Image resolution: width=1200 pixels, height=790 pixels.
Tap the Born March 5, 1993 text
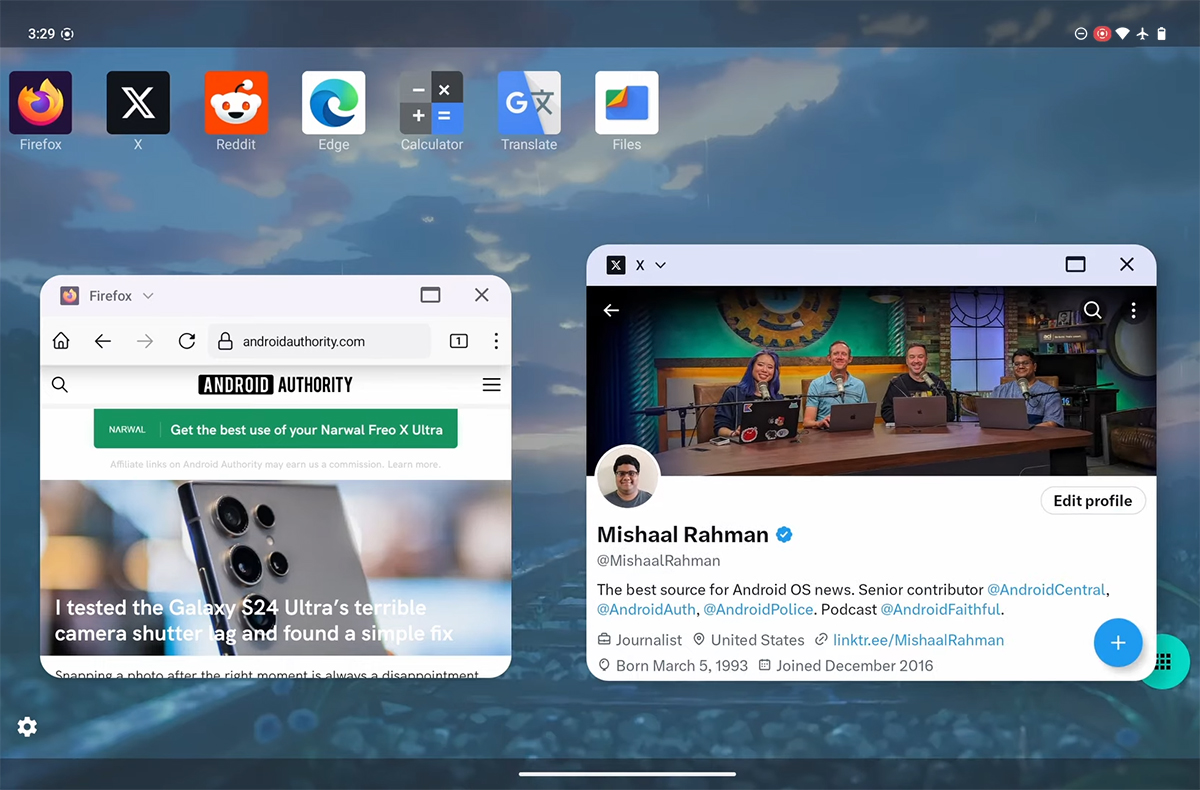coord(681,665)
